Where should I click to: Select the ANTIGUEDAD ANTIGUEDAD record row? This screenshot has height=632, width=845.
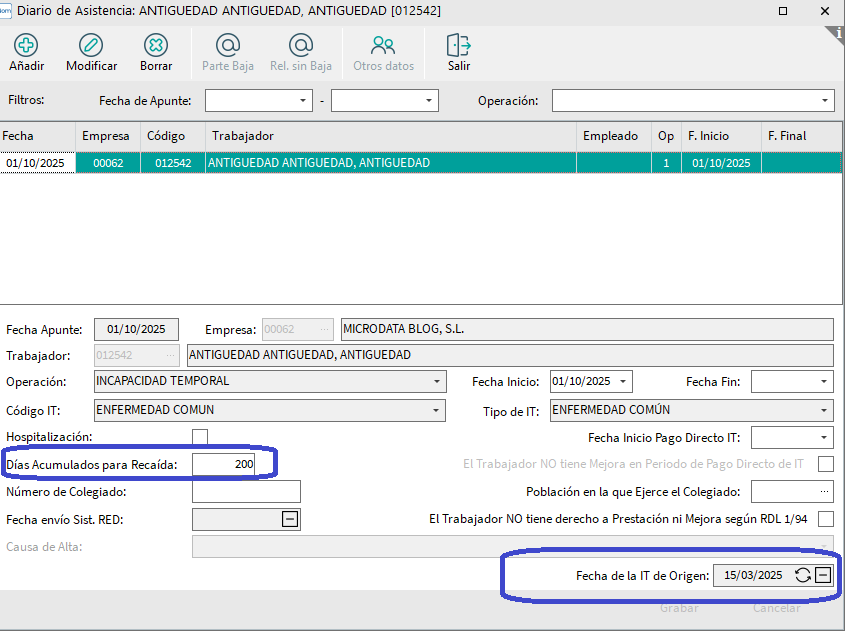coord(390,163)
